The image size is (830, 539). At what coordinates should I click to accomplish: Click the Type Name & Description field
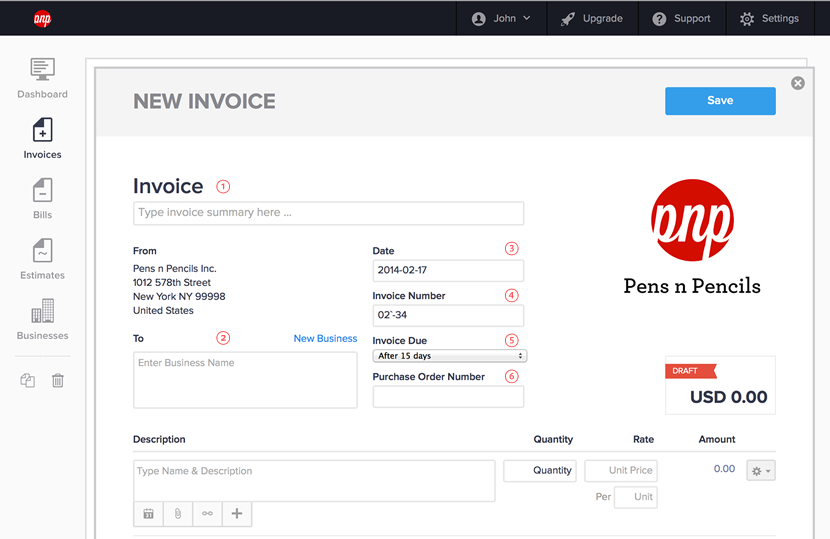pyautogui.click(x=314, y=481)
